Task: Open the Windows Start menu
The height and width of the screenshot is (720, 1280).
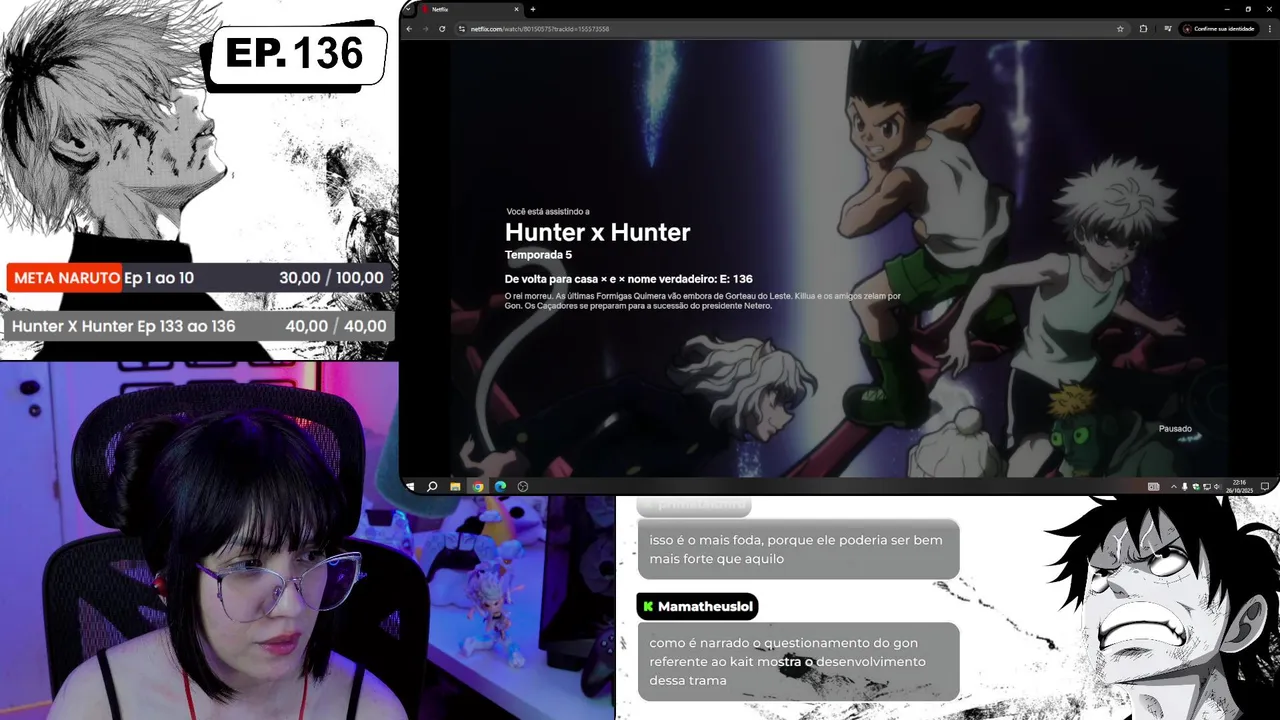Action: 410,486
